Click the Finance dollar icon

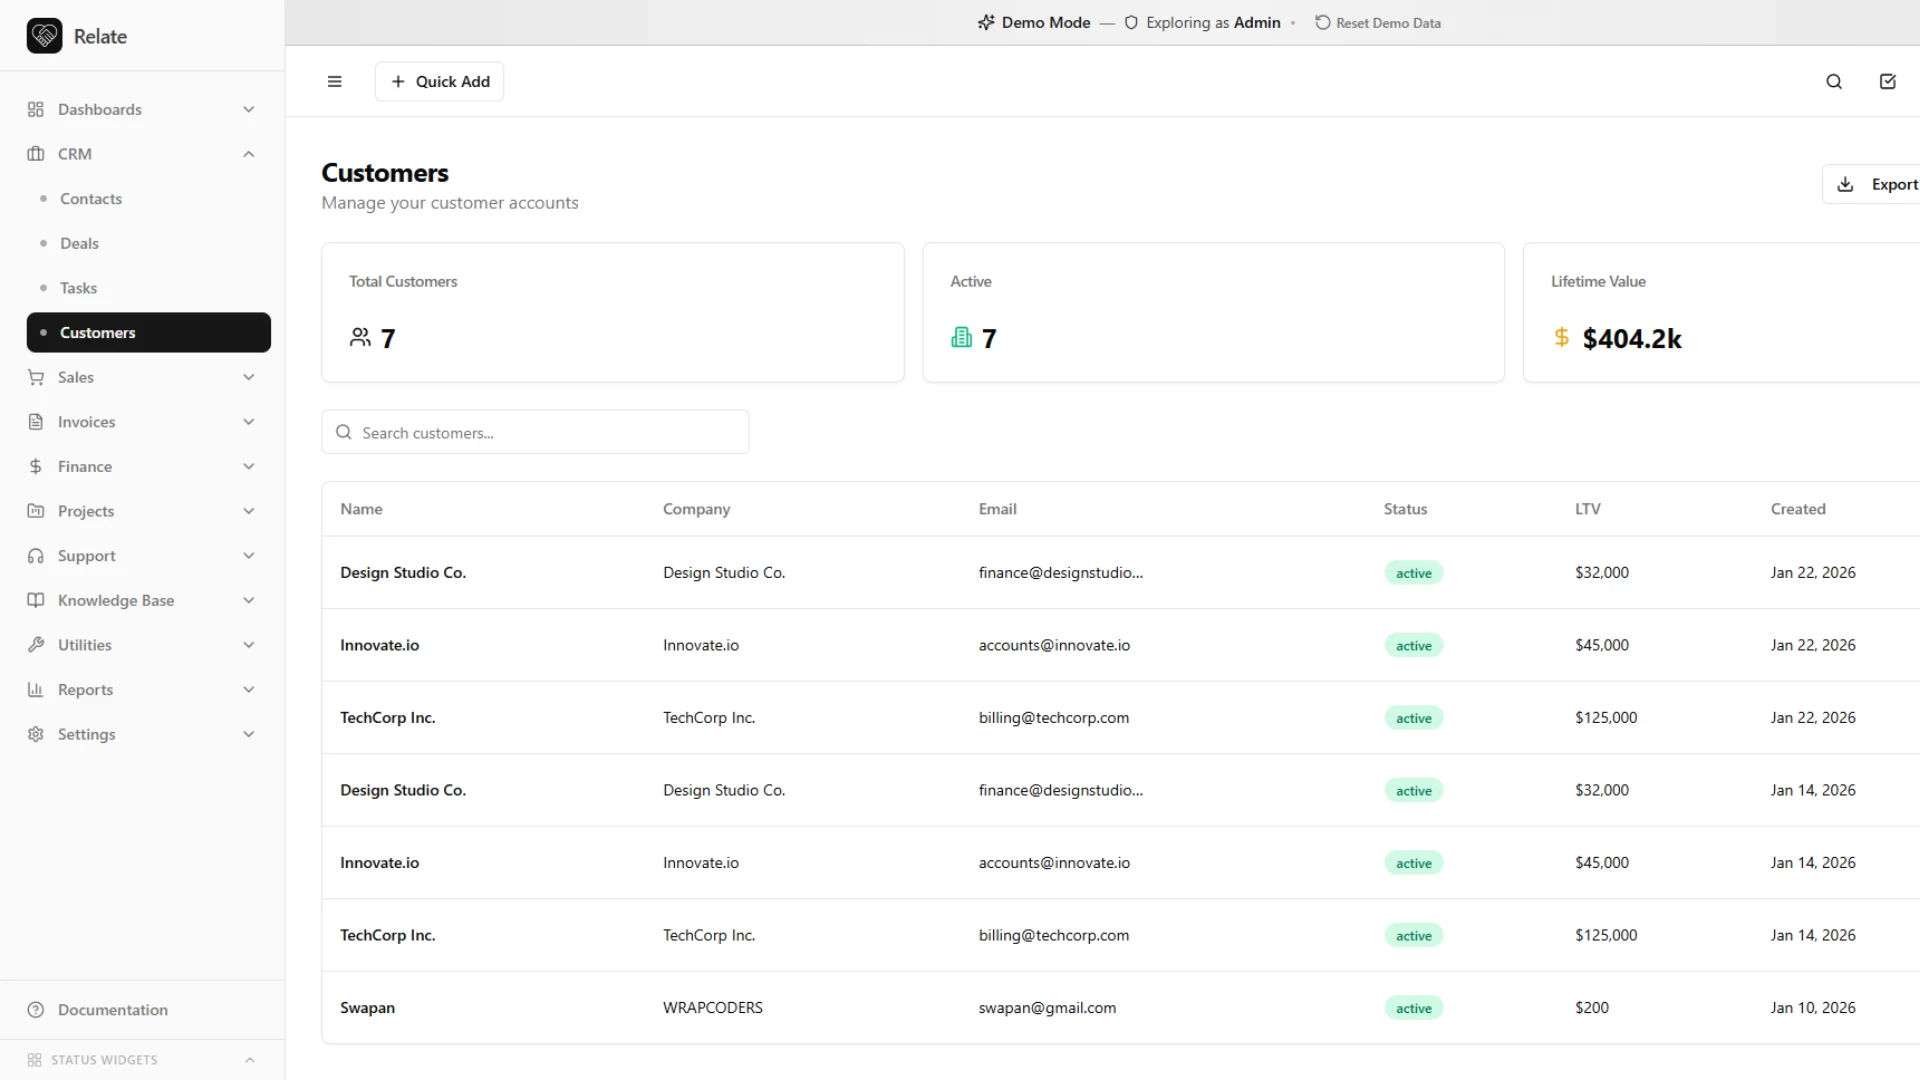pos(36,467)
